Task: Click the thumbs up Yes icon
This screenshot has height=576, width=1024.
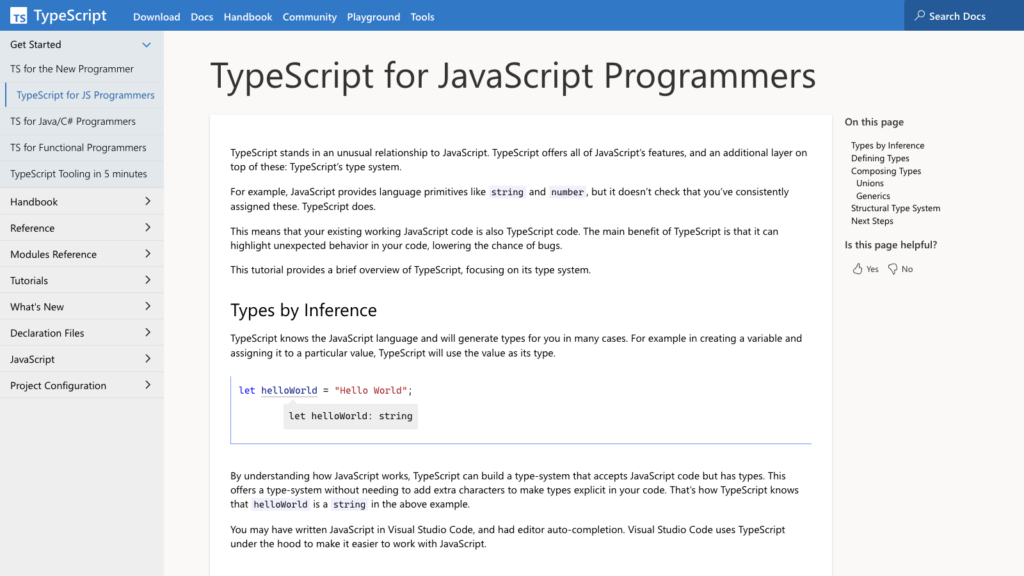Action: tap(857, 268)
